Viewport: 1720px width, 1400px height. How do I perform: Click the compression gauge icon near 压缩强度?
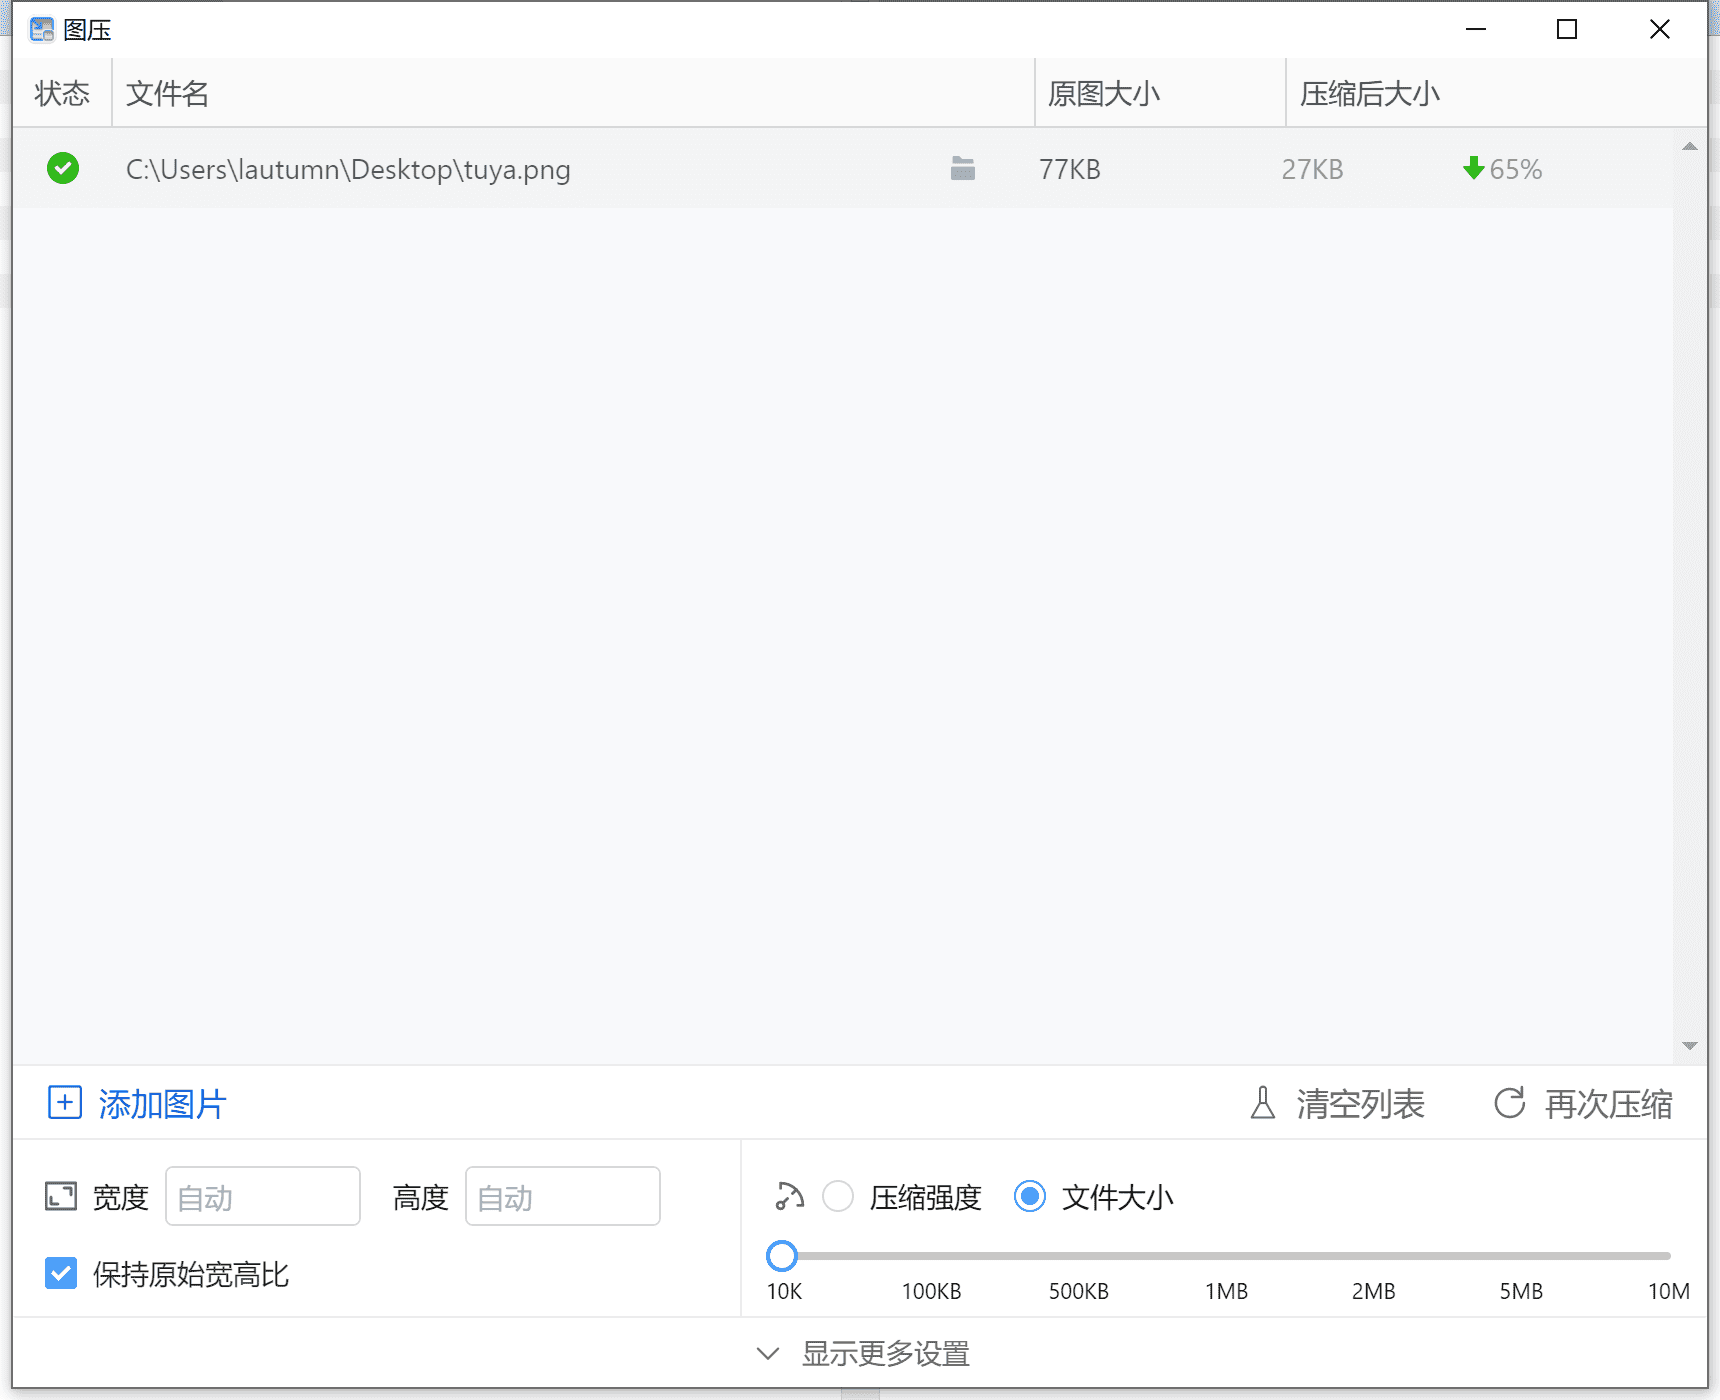(789, 1196)
